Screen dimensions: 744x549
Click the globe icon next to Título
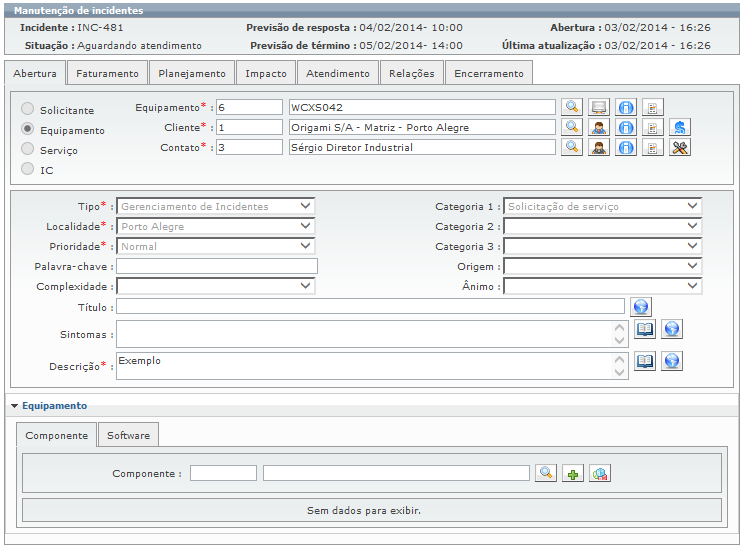click(x=641, y=307)
